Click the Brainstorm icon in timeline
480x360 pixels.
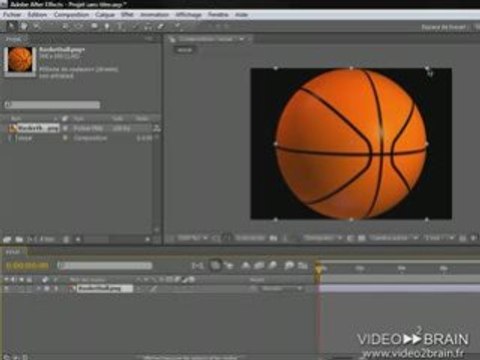[x=289, y=265]
